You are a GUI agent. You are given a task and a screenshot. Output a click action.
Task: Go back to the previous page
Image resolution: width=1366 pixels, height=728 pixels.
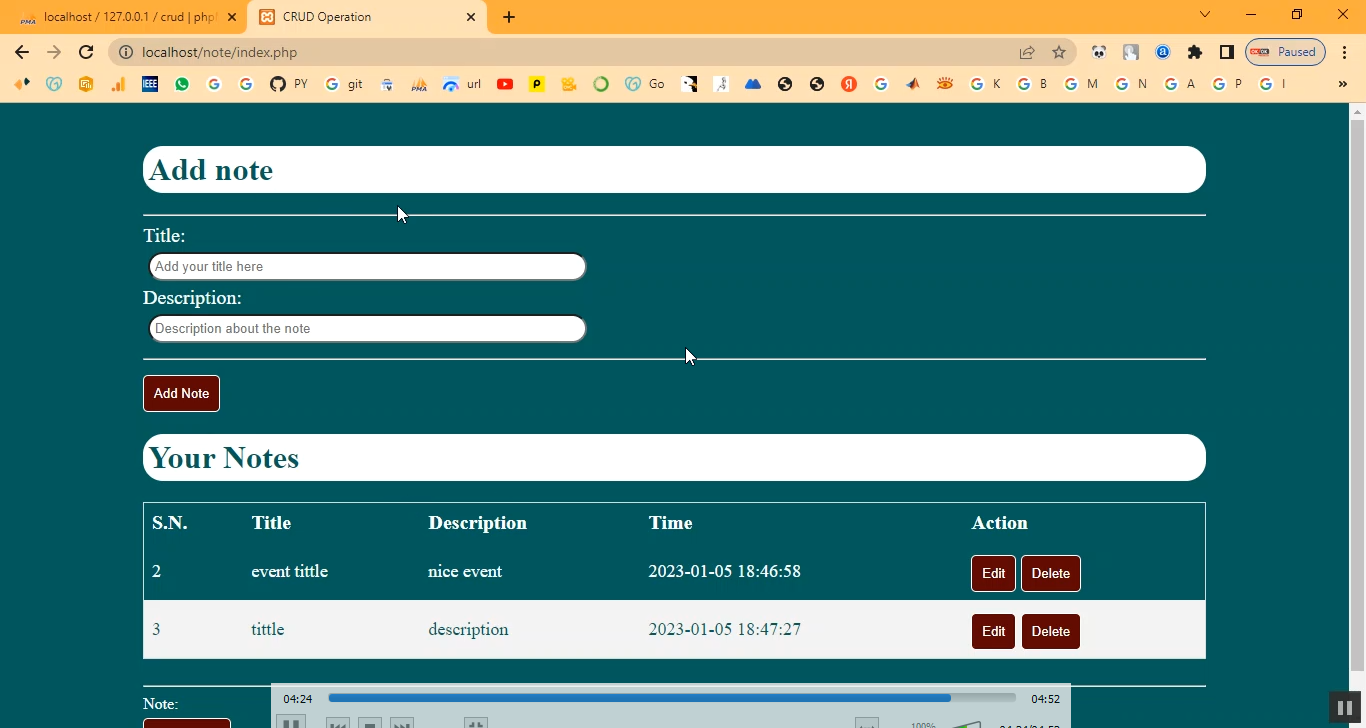(x=22, y=52)
